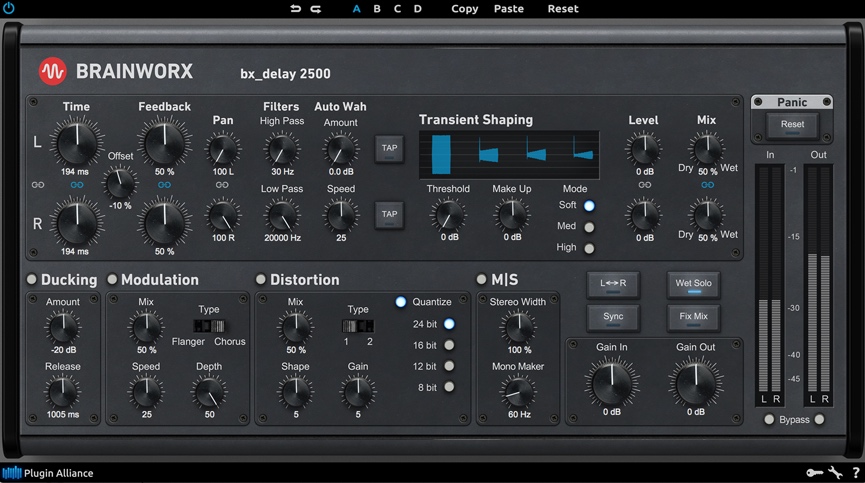
Task: Select Med transient mode
Action: click(589, 227)
